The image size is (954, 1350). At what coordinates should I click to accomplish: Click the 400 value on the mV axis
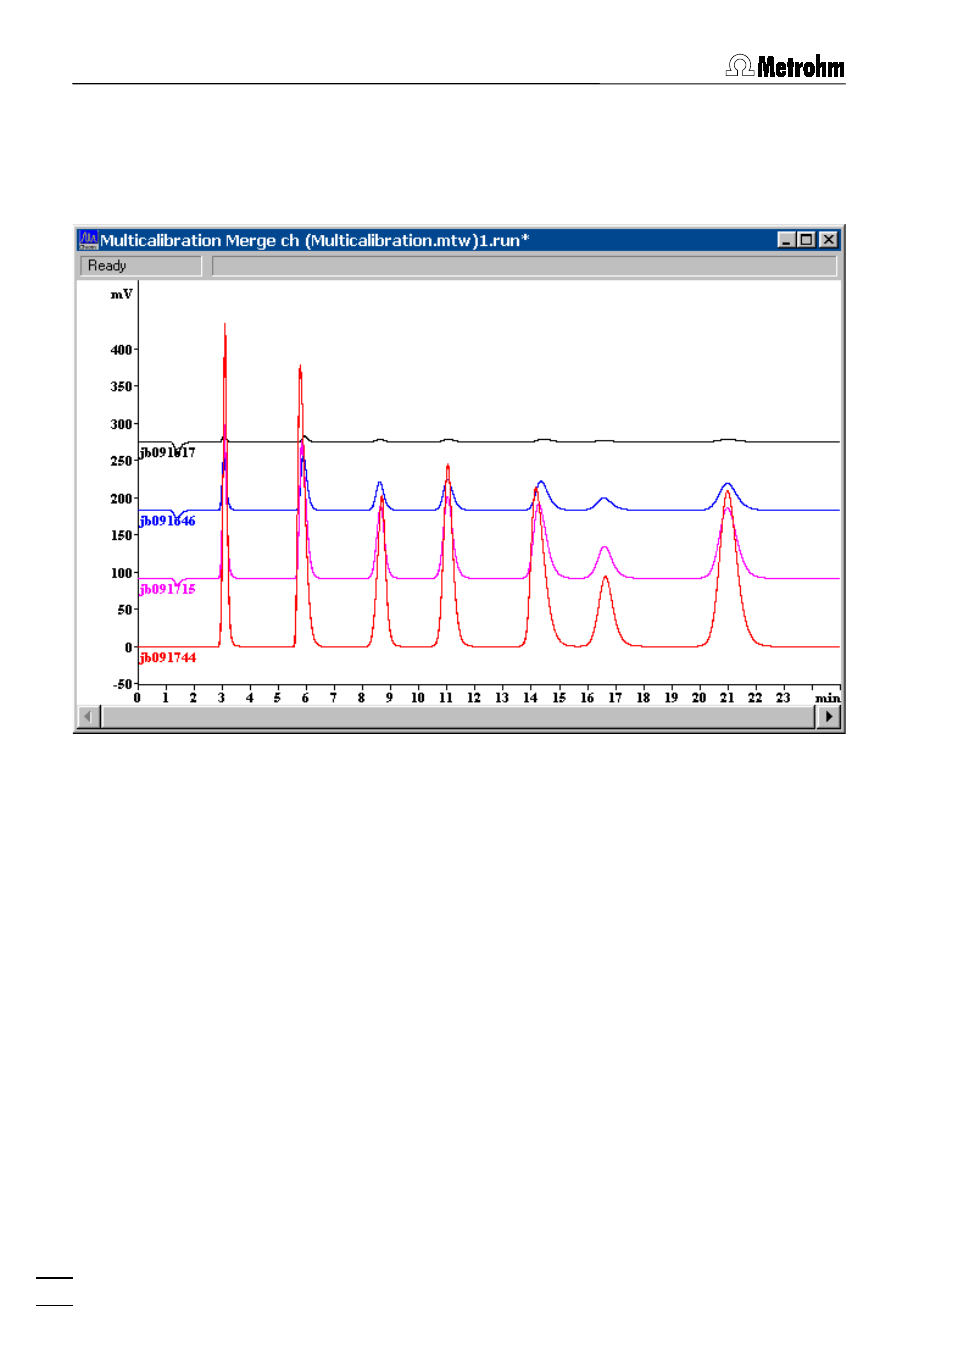point(121,350)
